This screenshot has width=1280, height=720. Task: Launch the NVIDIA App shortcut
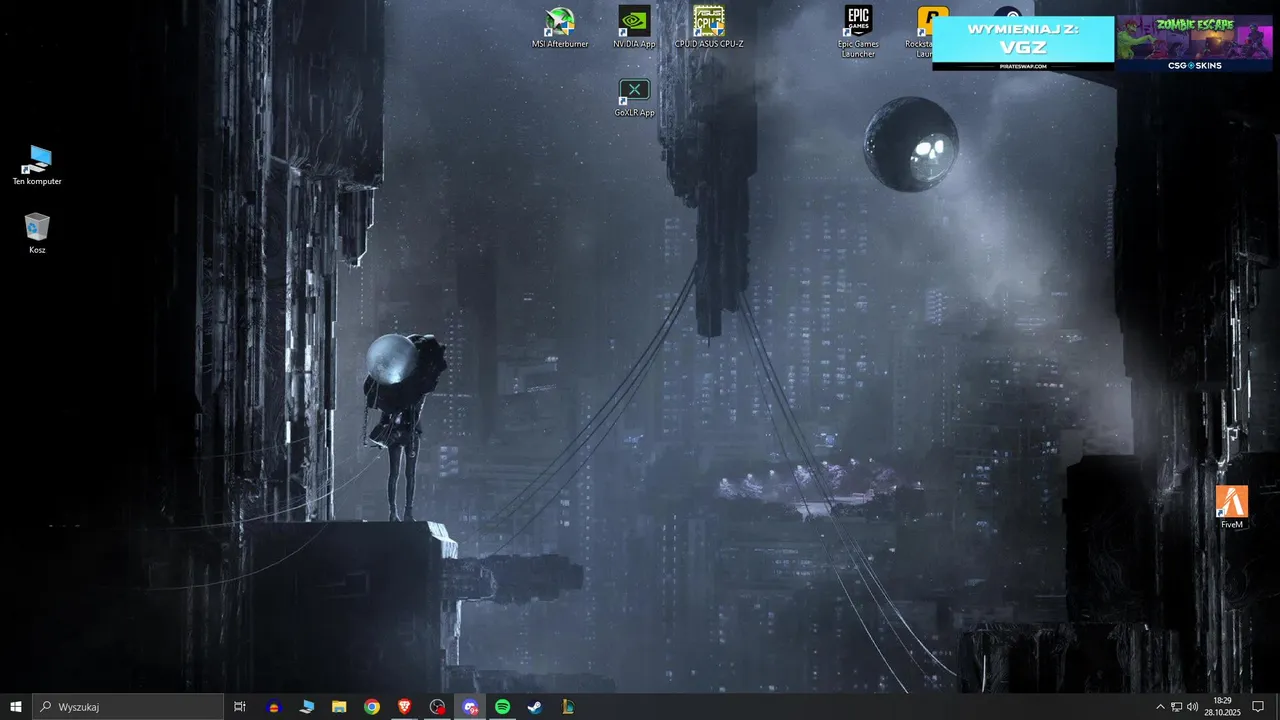[634, 28]
